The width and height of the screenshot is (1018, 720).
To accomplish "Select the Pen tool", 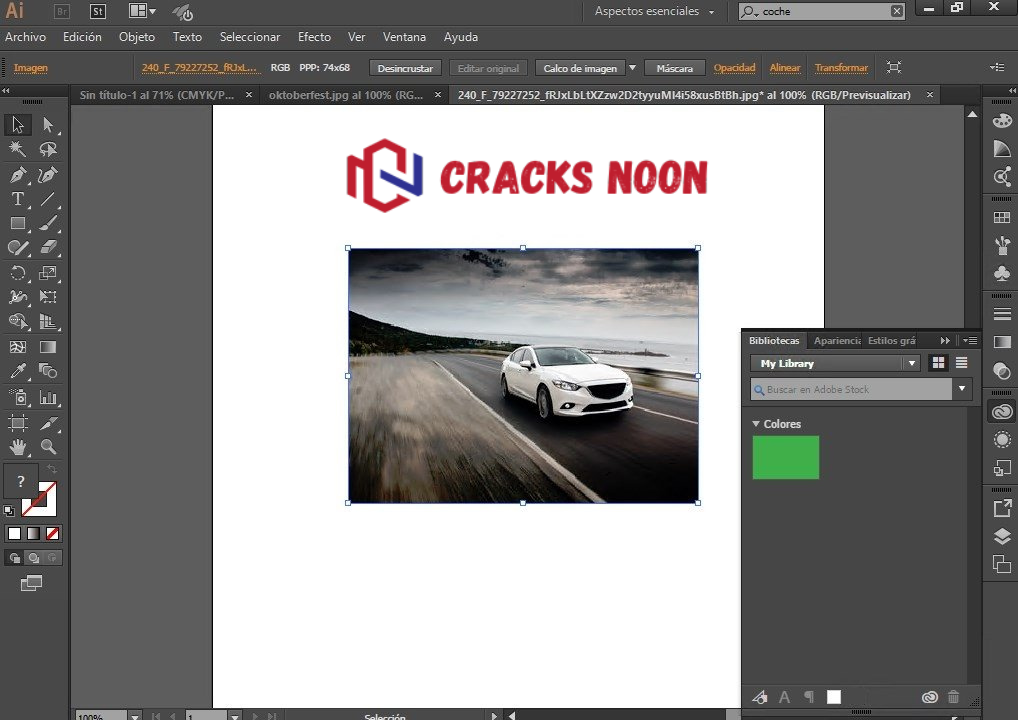I will pos(18,174).
